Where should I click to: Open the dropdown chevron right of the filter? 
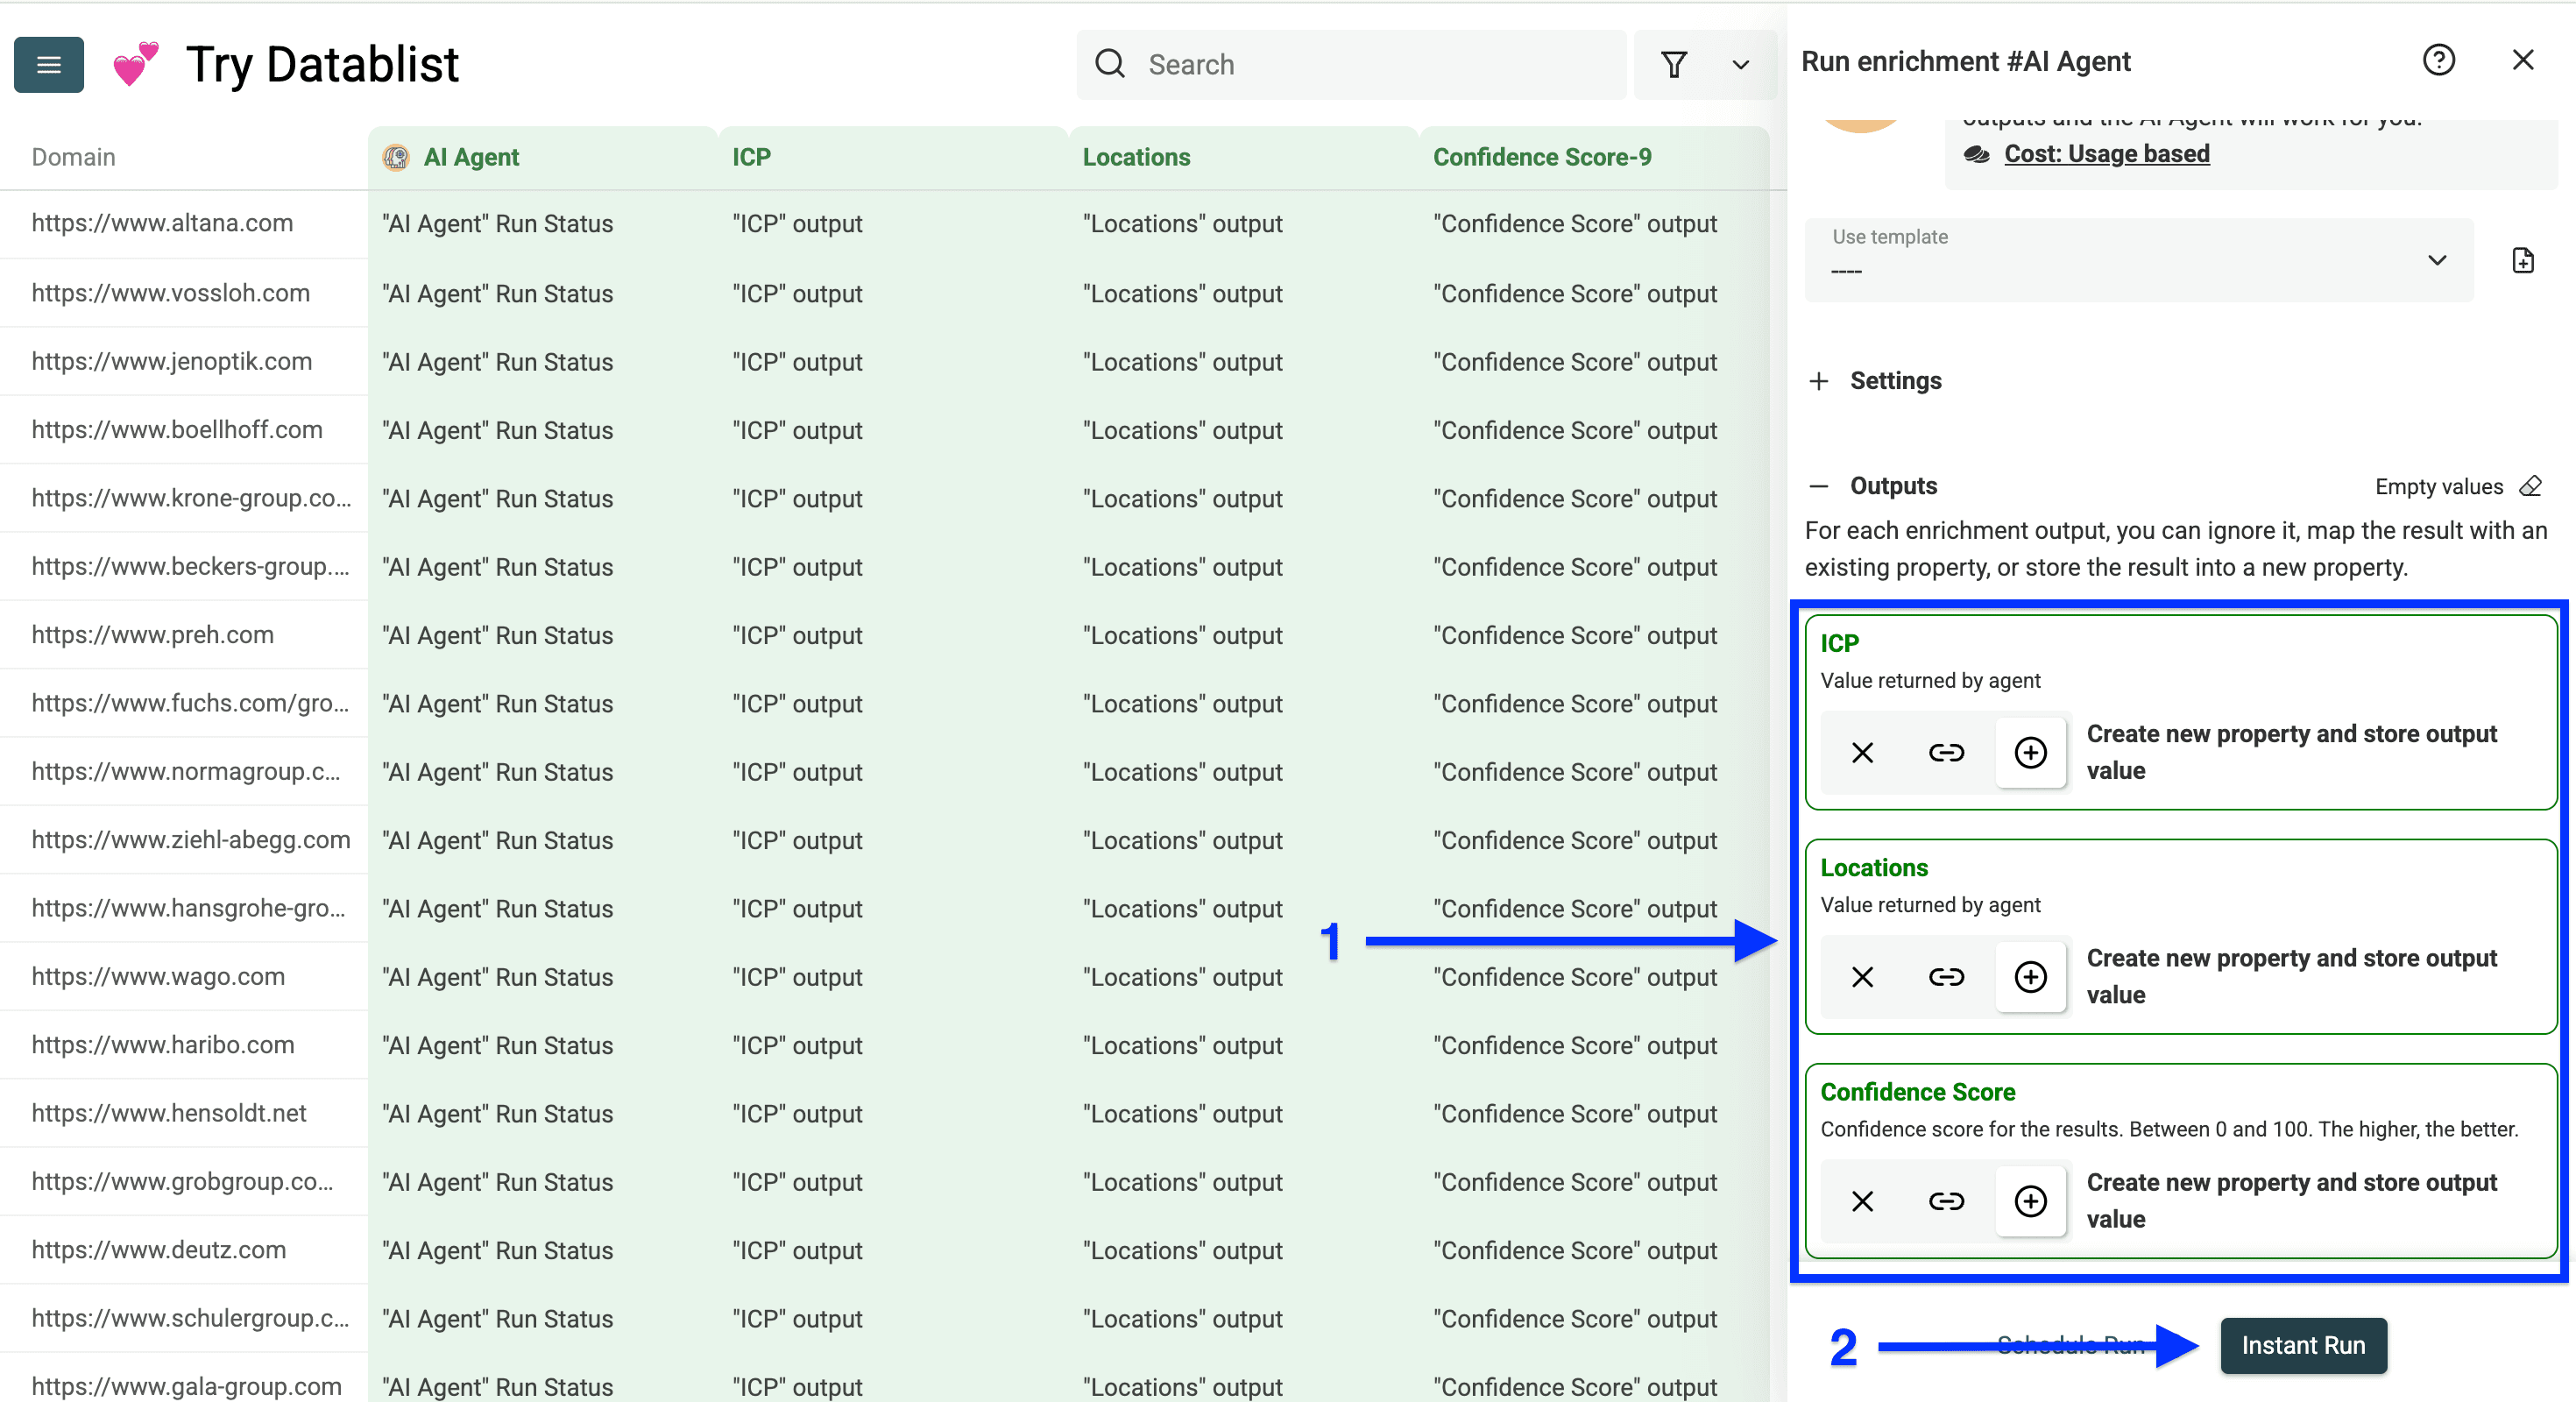click(1740, 64)
